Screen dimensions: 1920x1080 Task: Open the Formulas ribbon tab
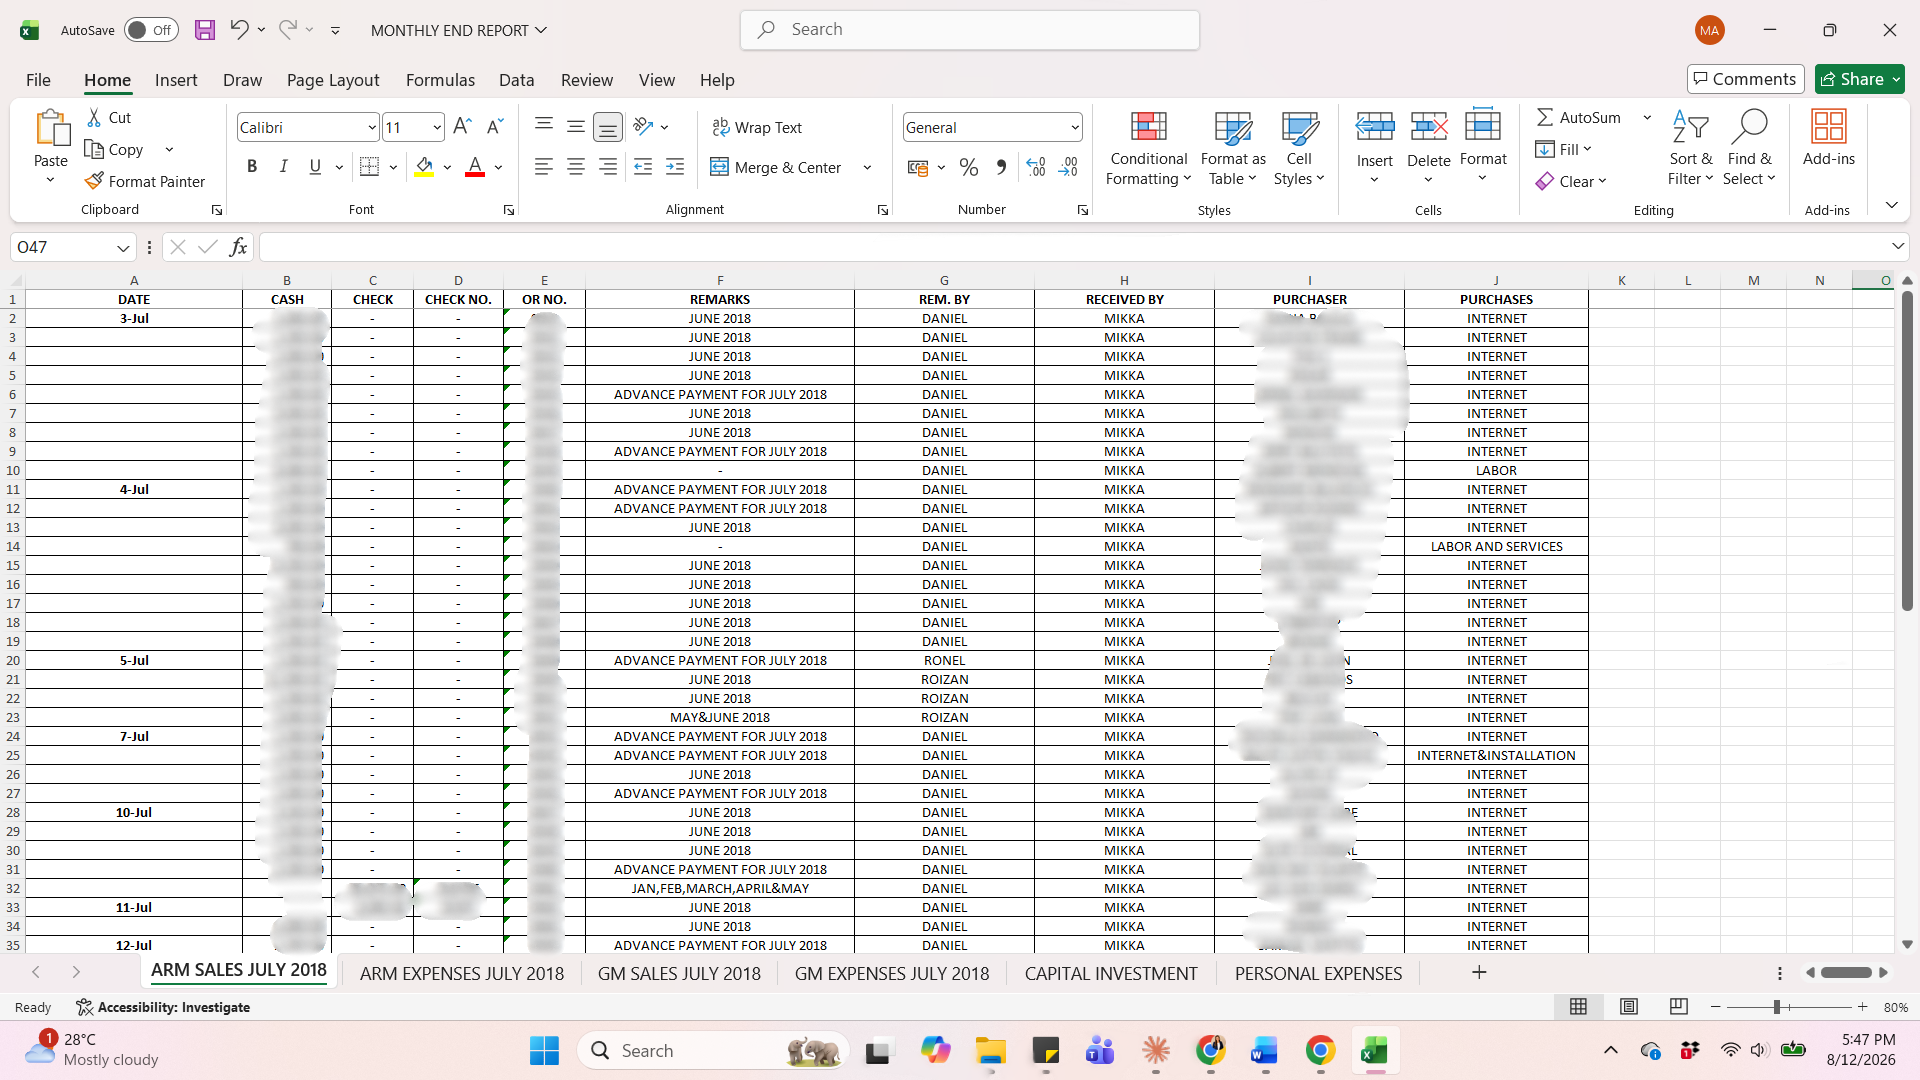[x=440, y=80]
